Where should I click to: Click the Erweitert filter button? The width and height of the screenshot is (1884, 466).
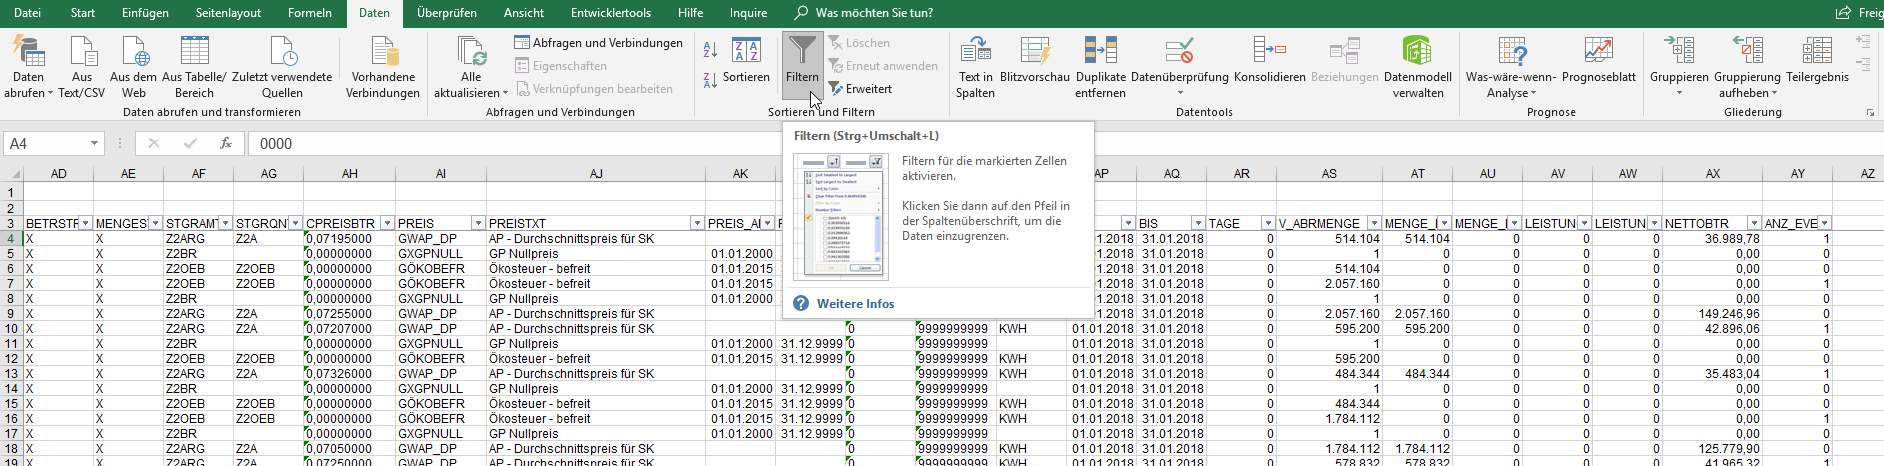click(x=860, y=89)
